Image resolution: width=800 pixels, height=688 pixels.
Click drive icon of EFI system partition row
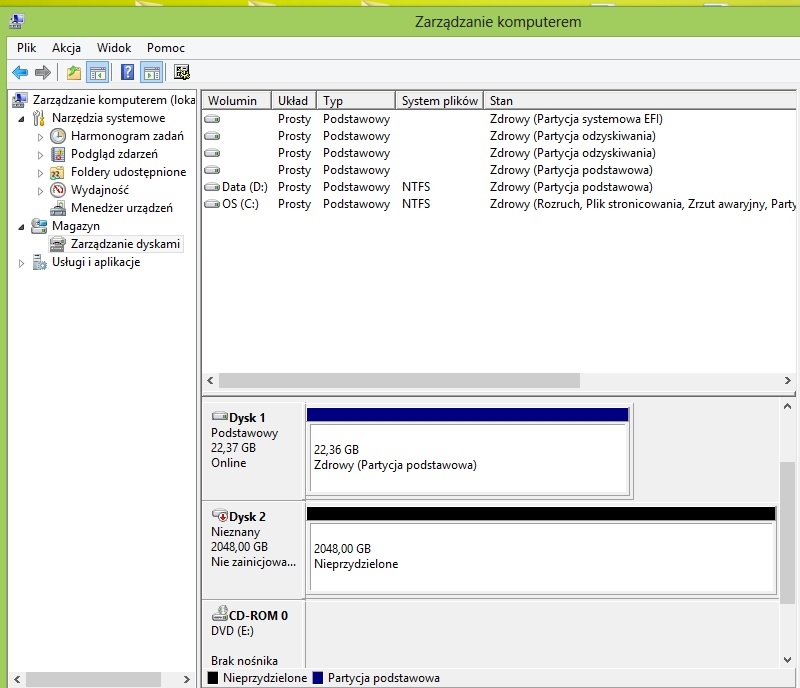click(x=212, y=119)
